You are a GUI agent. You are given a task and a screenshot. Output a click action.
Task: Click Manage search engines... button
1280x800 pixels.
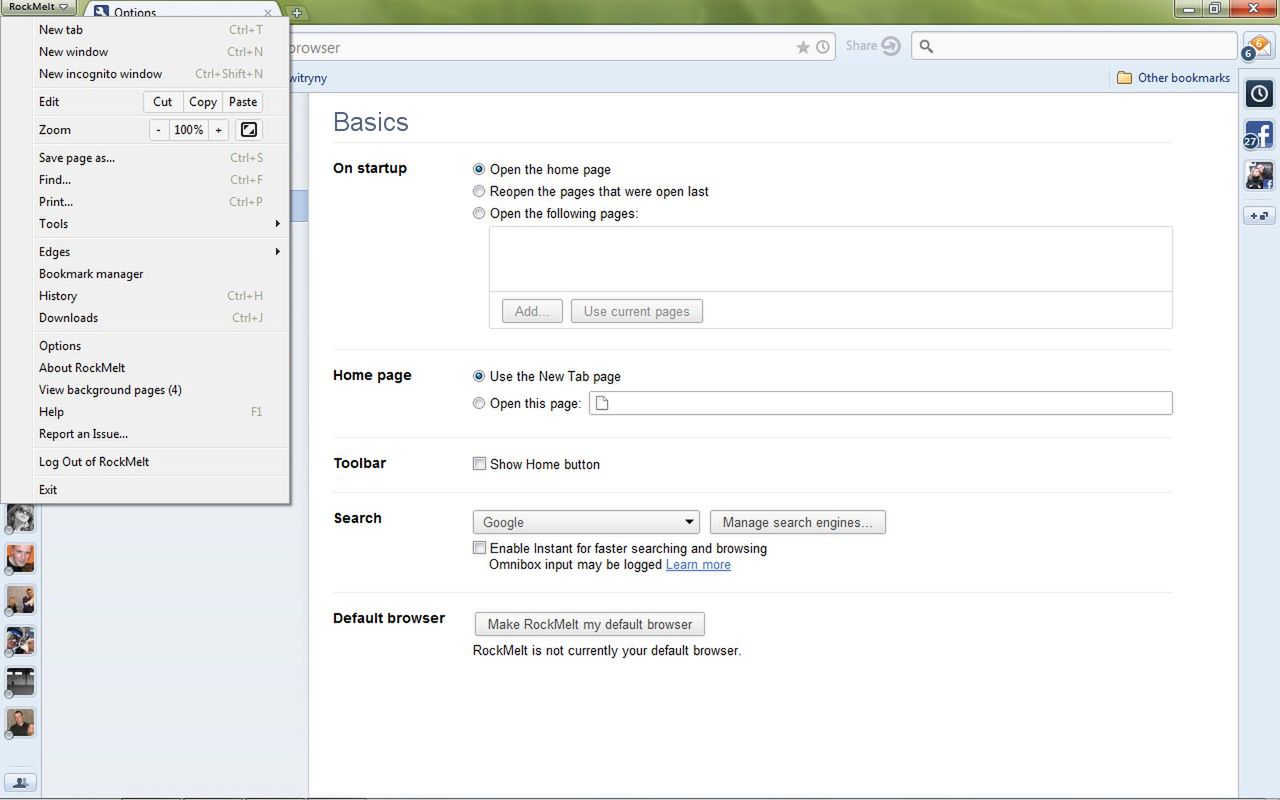click(797, 522)
